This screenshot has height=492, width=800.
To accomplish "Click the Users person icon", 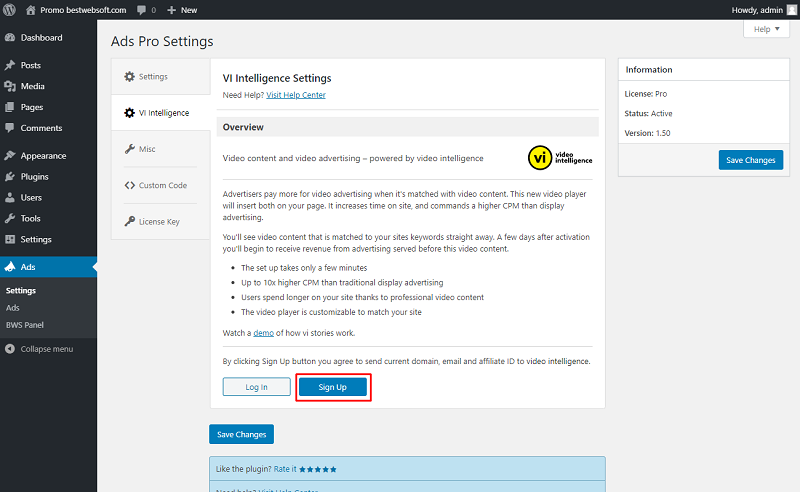I will point(10,198).
